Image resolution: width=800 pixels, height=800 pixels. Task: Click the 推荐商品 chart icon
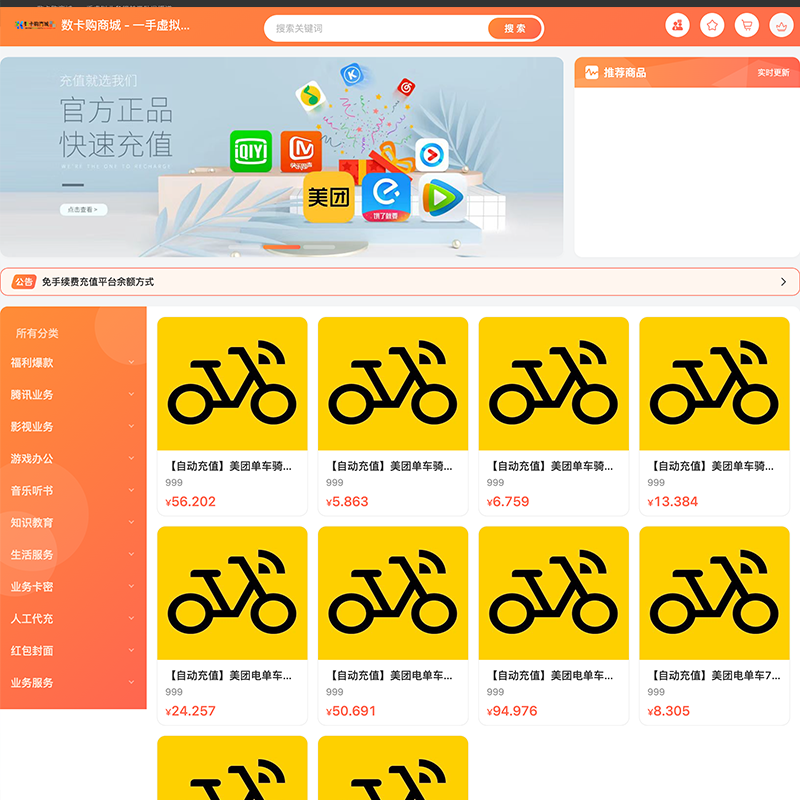(x=591, y=73)
